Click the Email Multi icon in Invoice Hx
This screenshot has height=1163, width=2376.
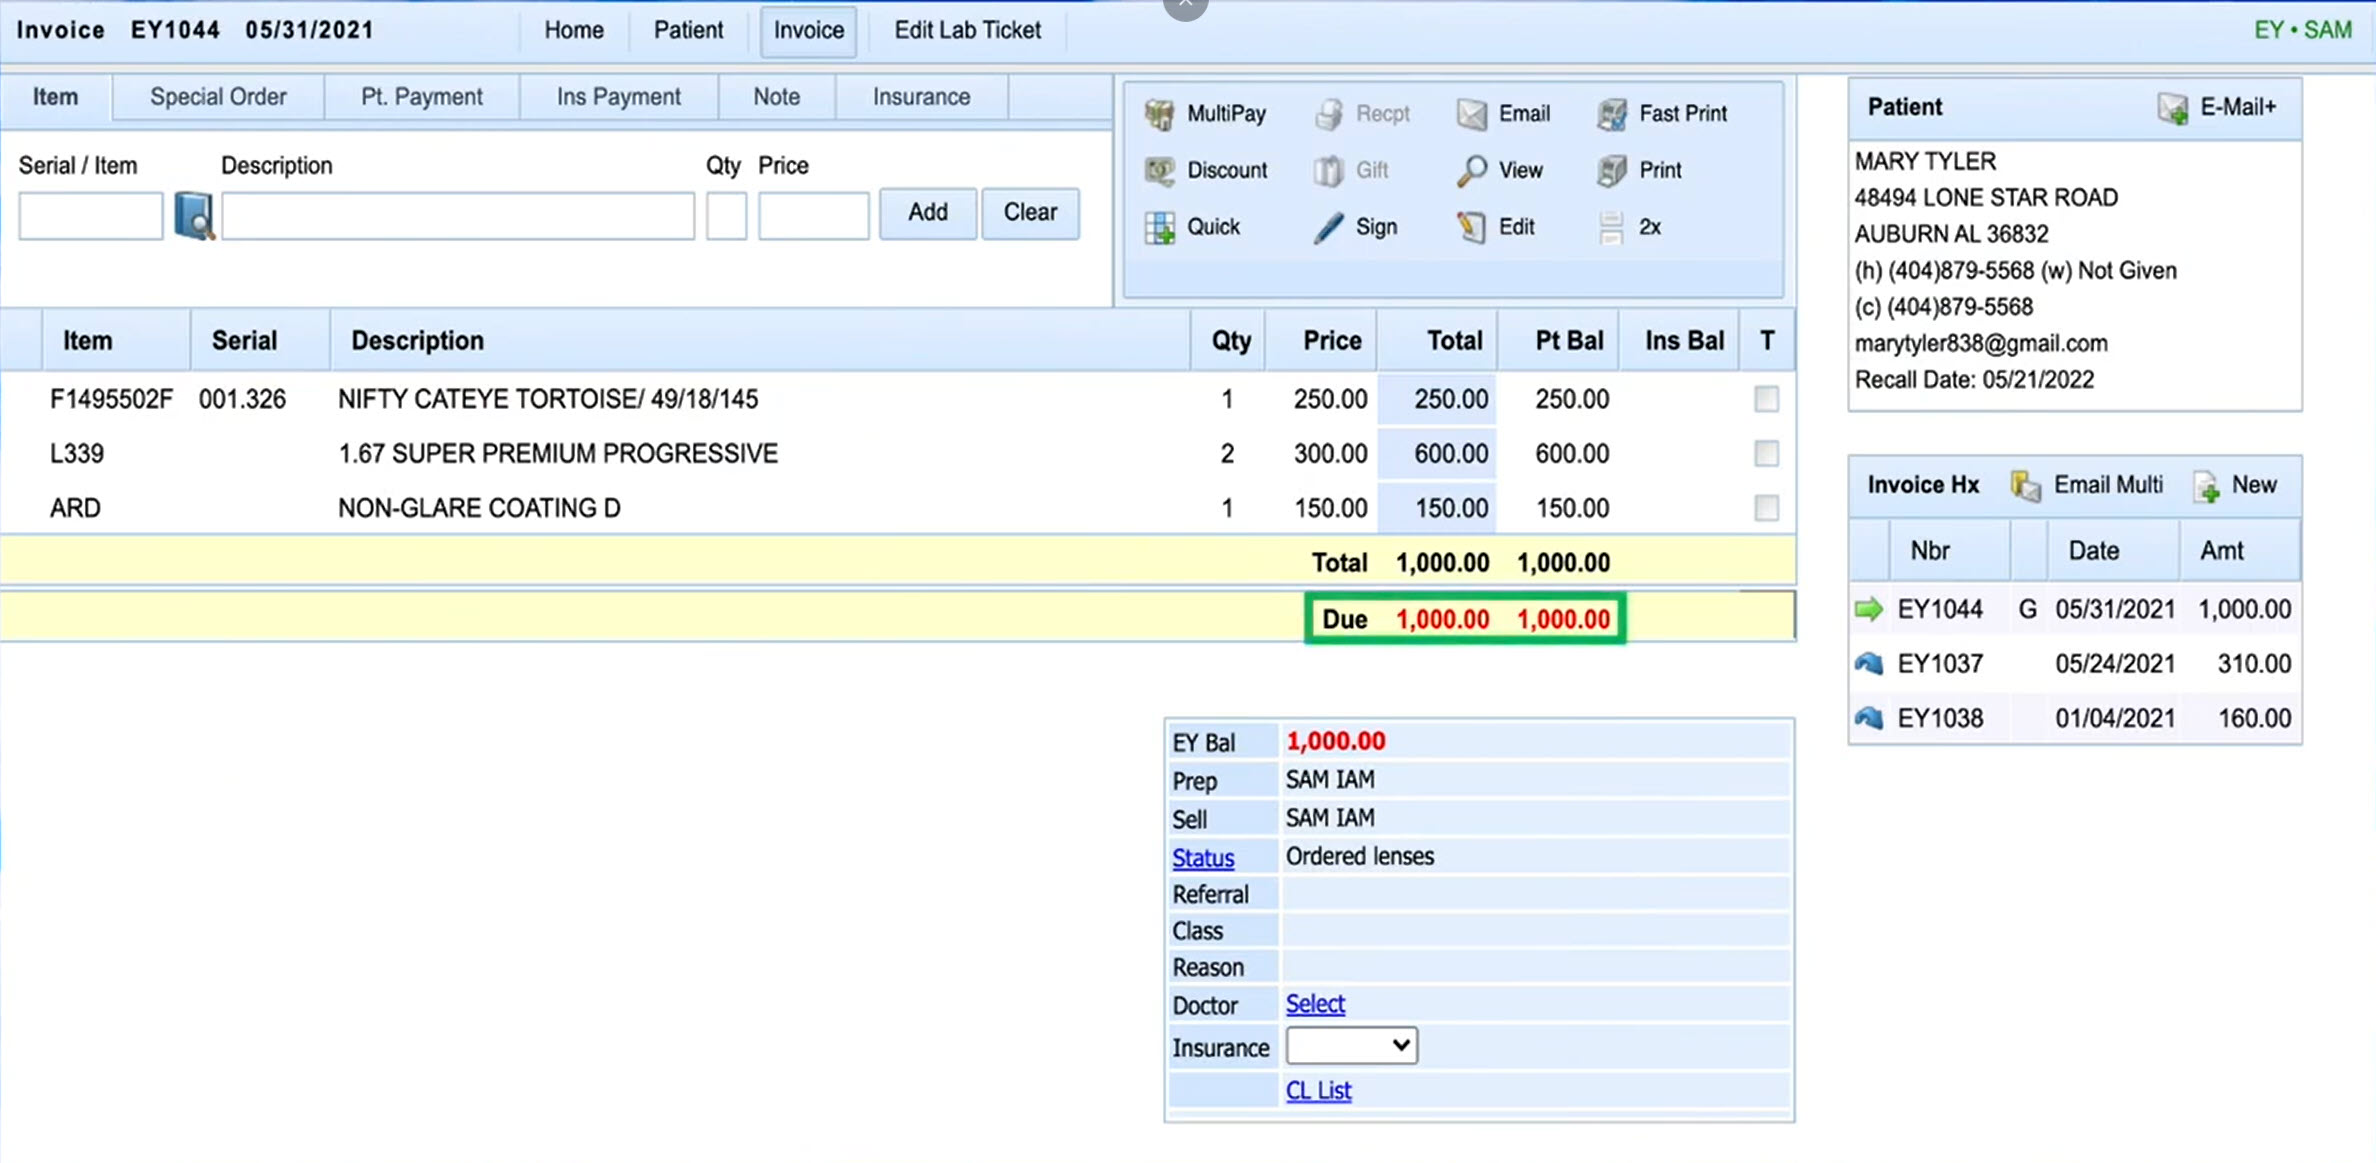tap(2025, 485)
